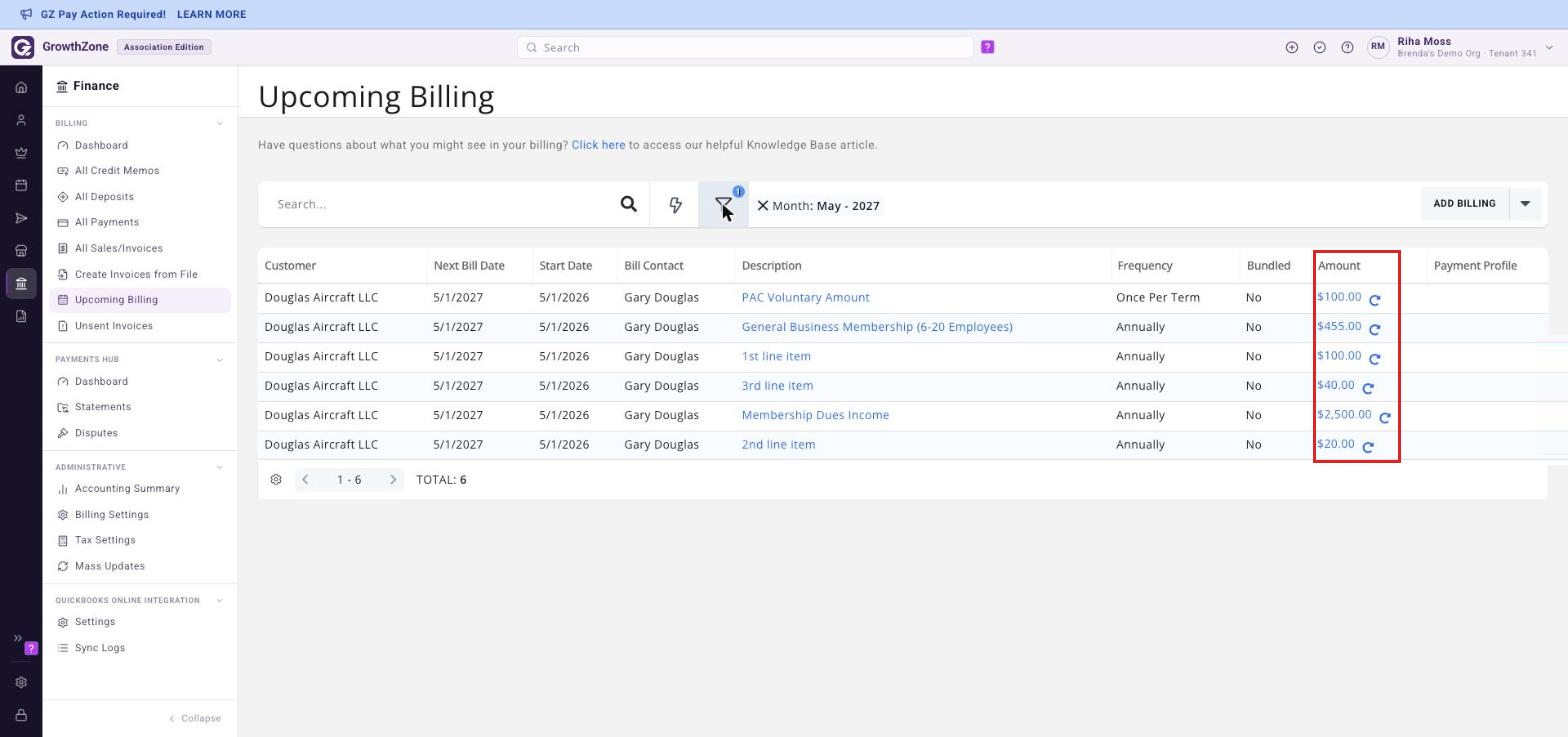Open the tasks checkmark icon in header
The height and width of the screenshot is (737, 1568).
pos(1320,47)
